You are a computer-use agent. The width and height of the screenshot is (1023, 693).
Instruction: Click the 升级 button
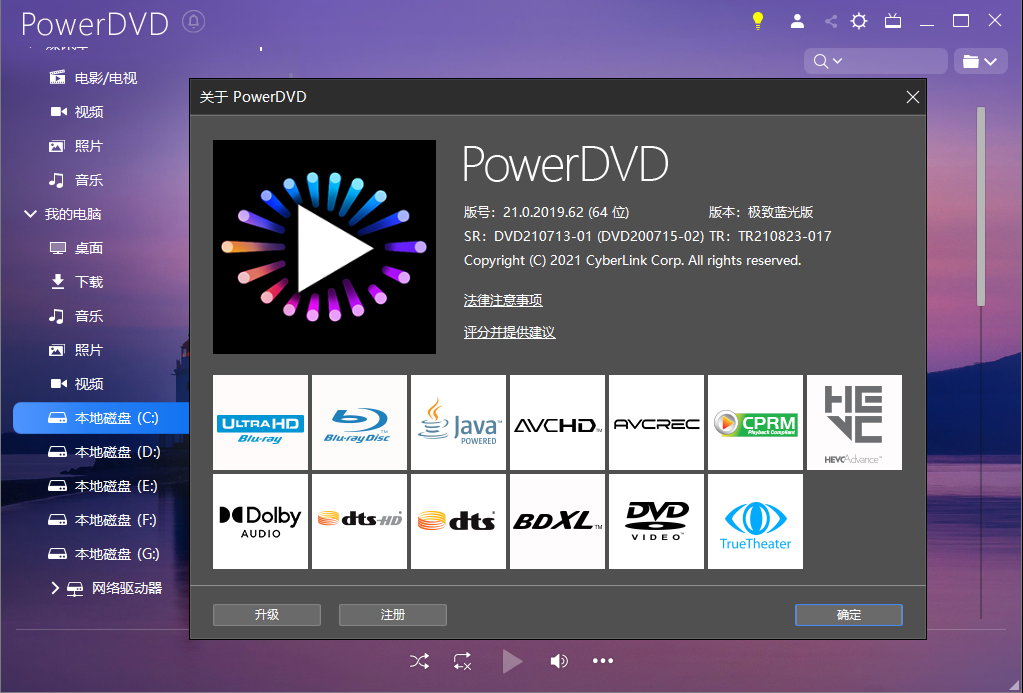click(x=267, y=615)
